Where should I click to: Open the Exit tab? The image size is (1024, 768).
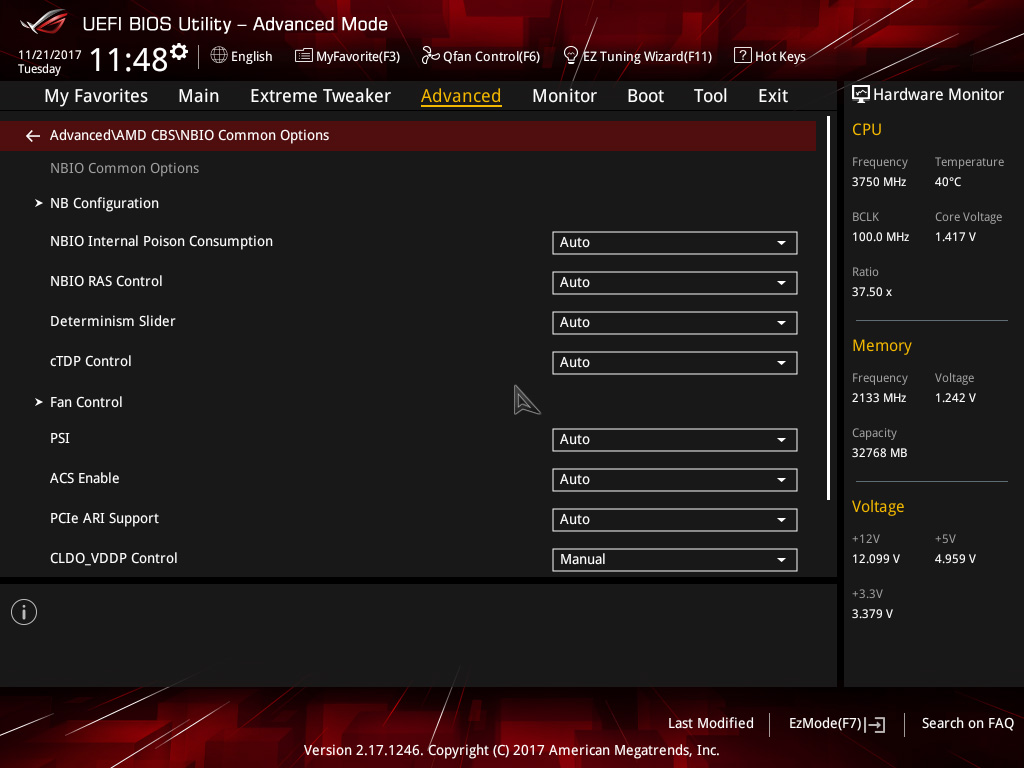click(773, 96)
